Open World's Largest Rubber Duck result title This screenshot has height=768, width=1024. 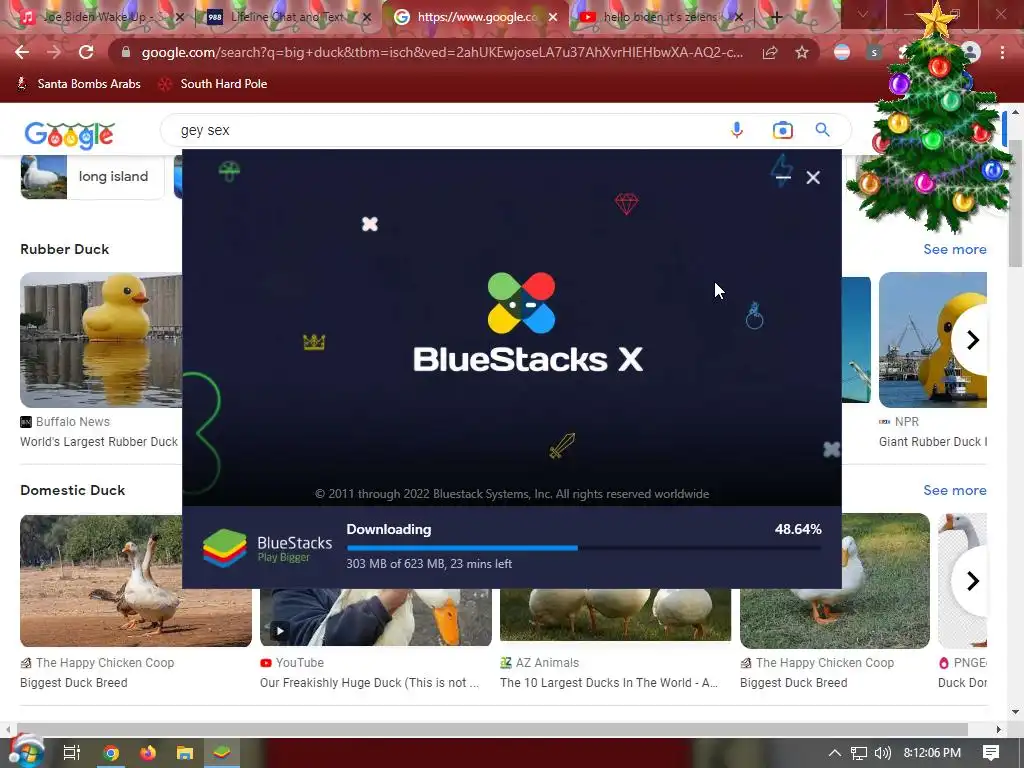[99, 441]
